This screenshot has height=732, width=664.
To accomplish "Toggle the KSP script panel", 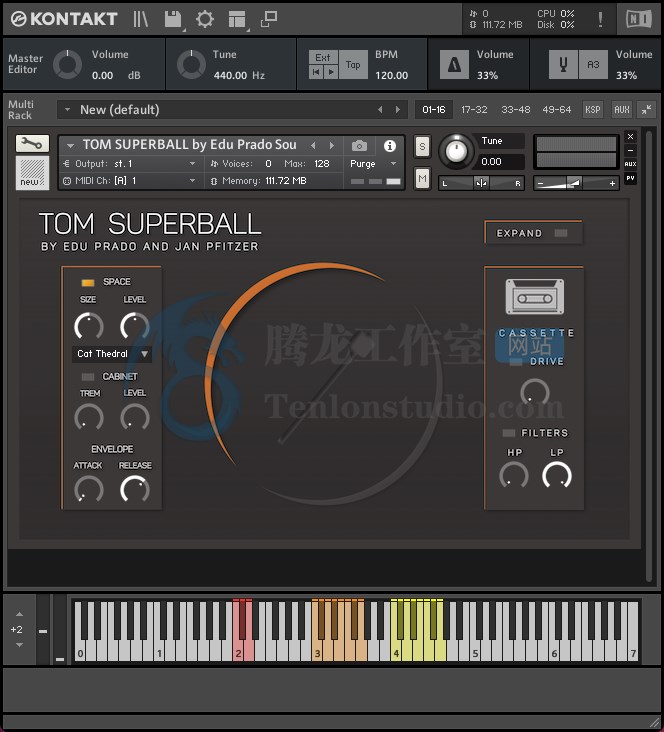I will pyautogui.click(x=593, y=110).
